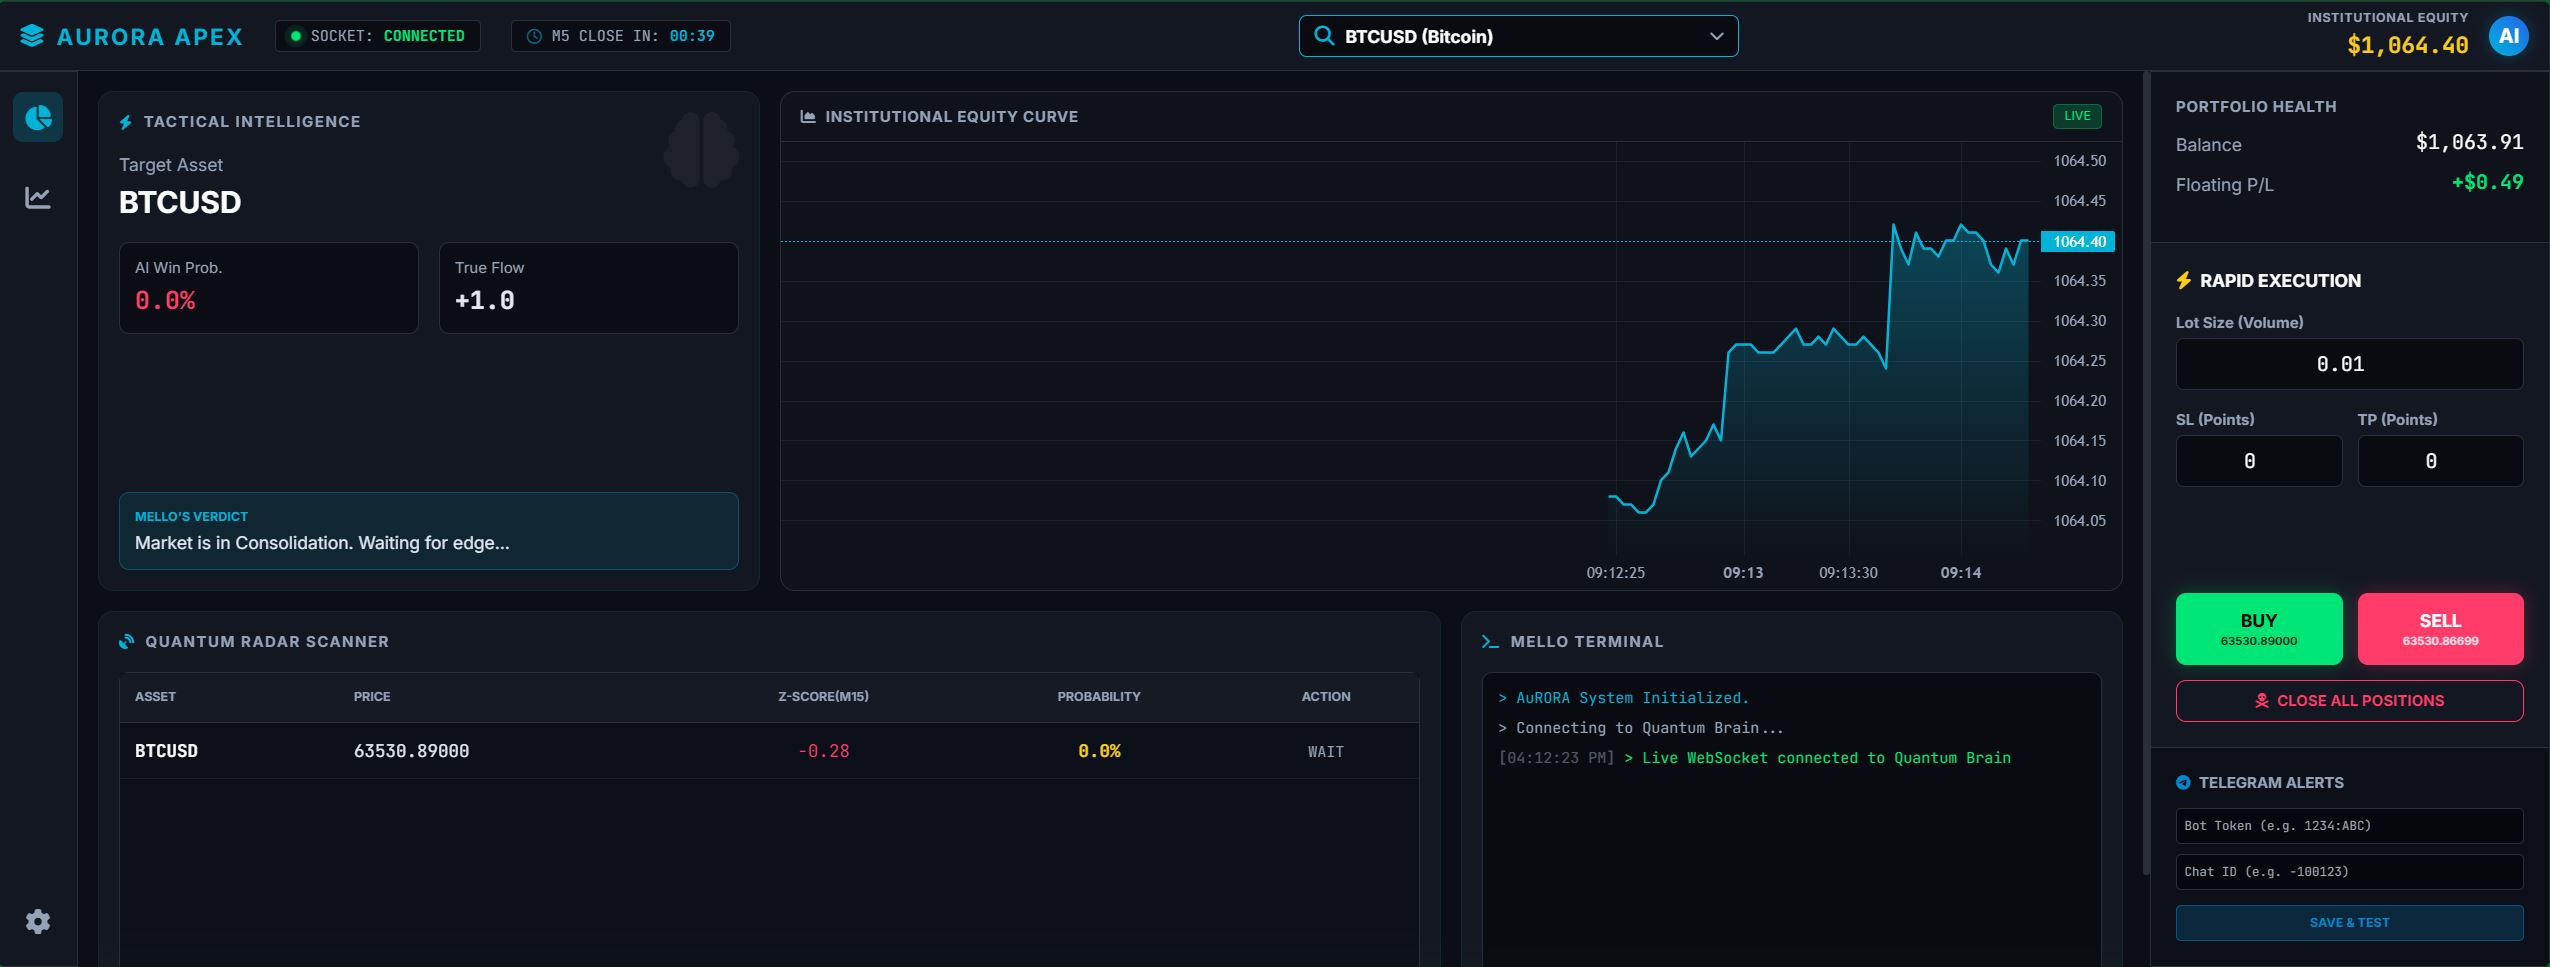The height and width of the screenshot is (967, 2550).
Task: Click the green socket status dot
Action: 295,37
